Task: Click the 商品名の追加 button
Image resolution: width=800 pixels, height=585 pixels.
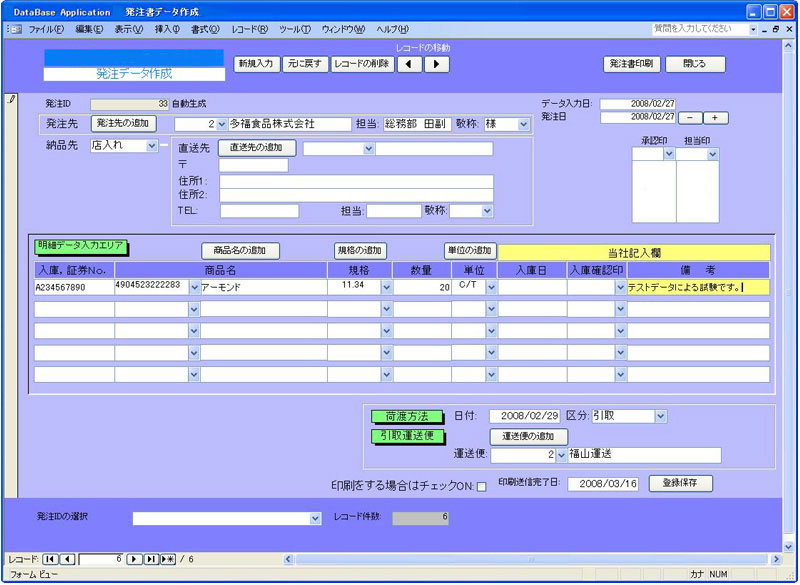Action: point(240,250)
